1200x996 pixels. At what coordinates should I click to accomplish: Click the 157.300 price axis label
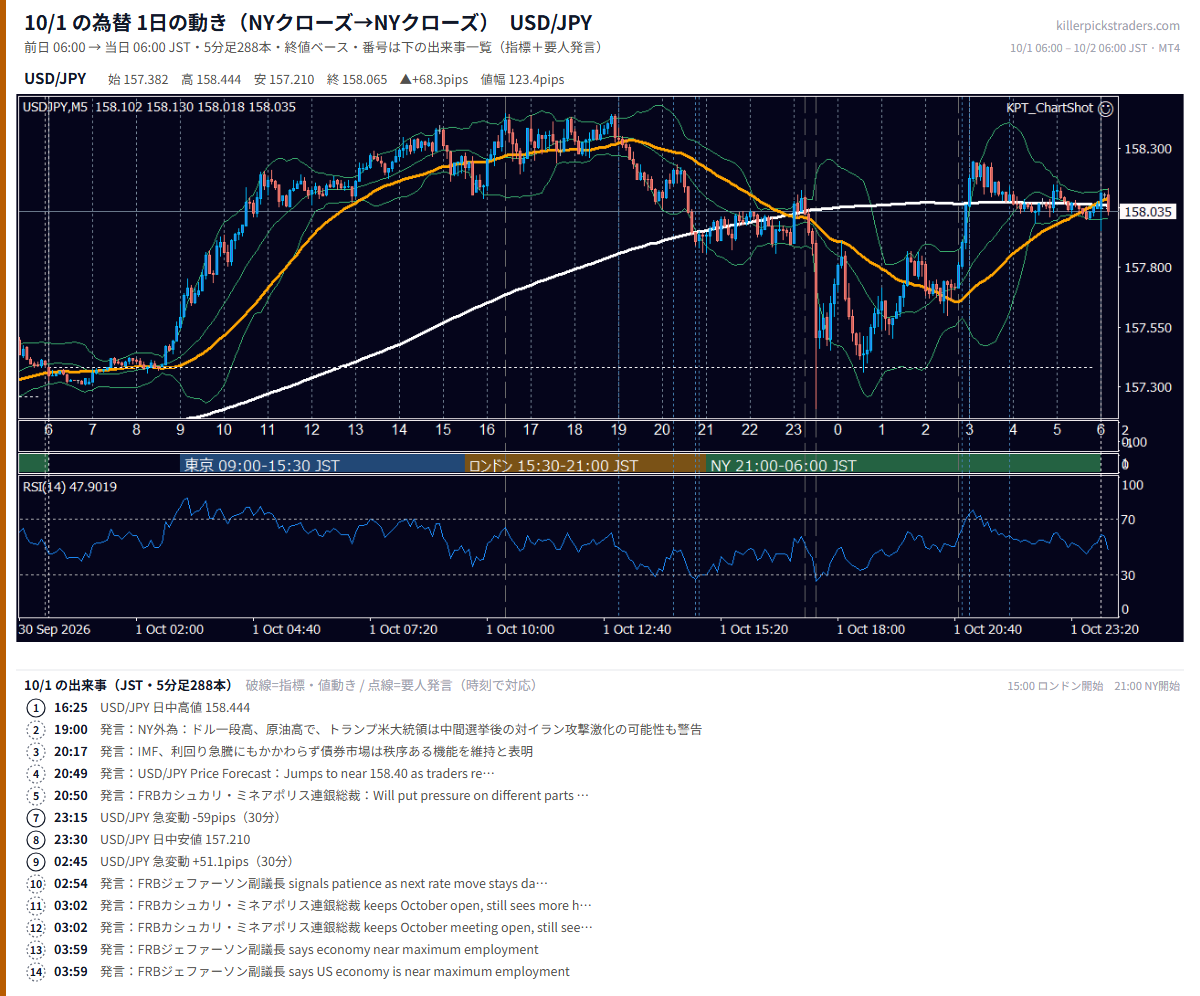tap(1147, 387)
